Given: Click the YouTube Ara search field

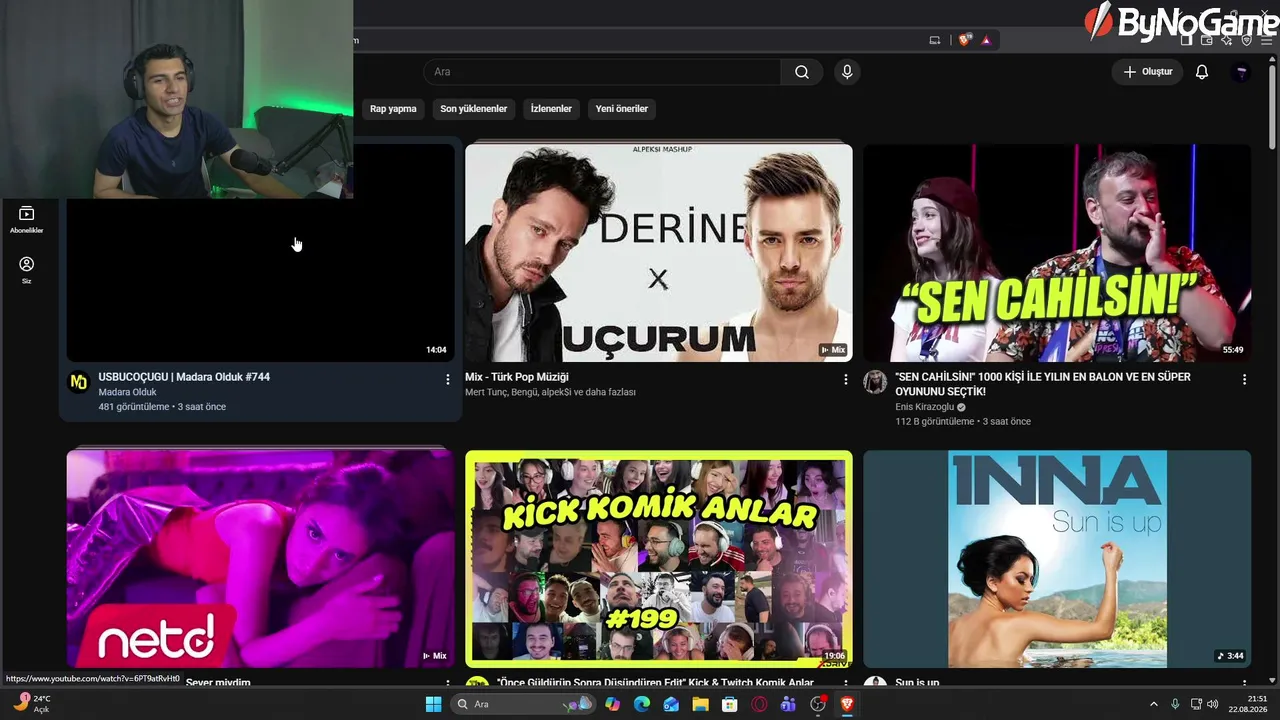Looking at the screenshot, I should [x=603, y=72].
